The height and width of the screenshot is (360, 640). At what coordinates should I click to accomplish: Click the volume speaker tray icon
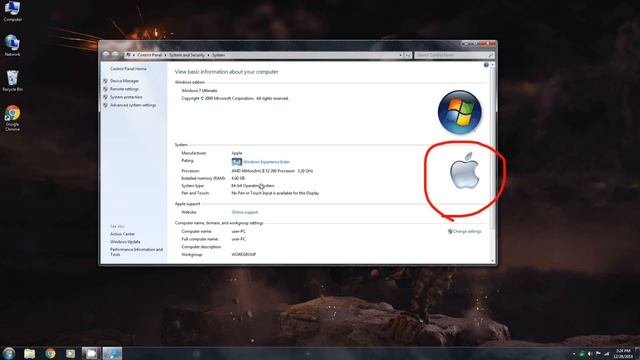(590, 354)
